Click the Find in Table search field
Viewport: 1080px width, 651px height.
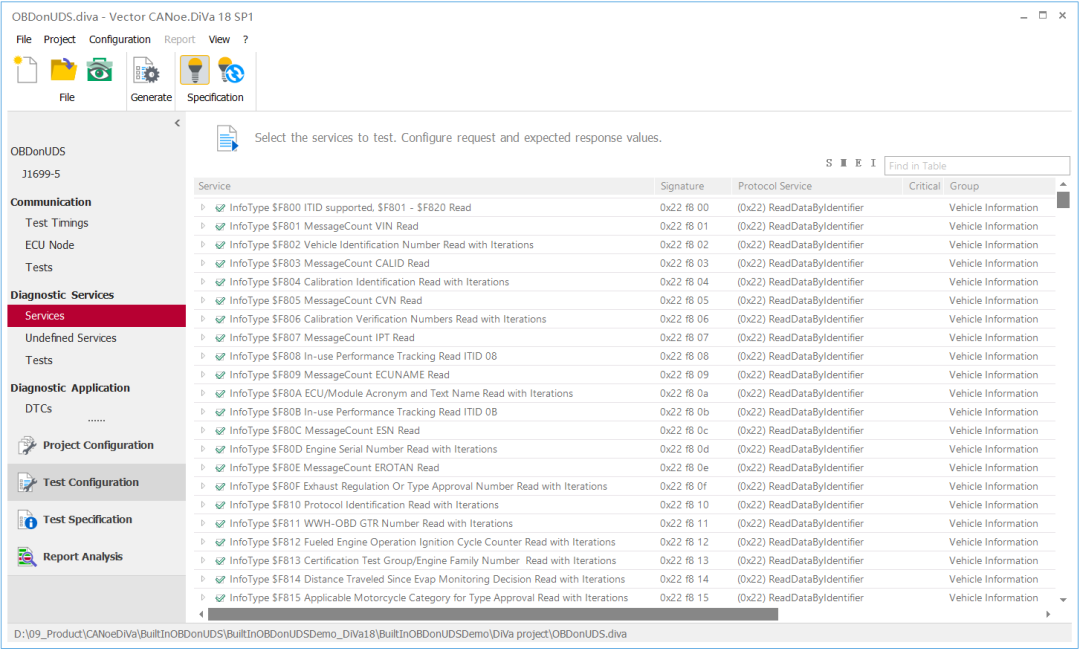pyautogui.click(x=976, y=166)
